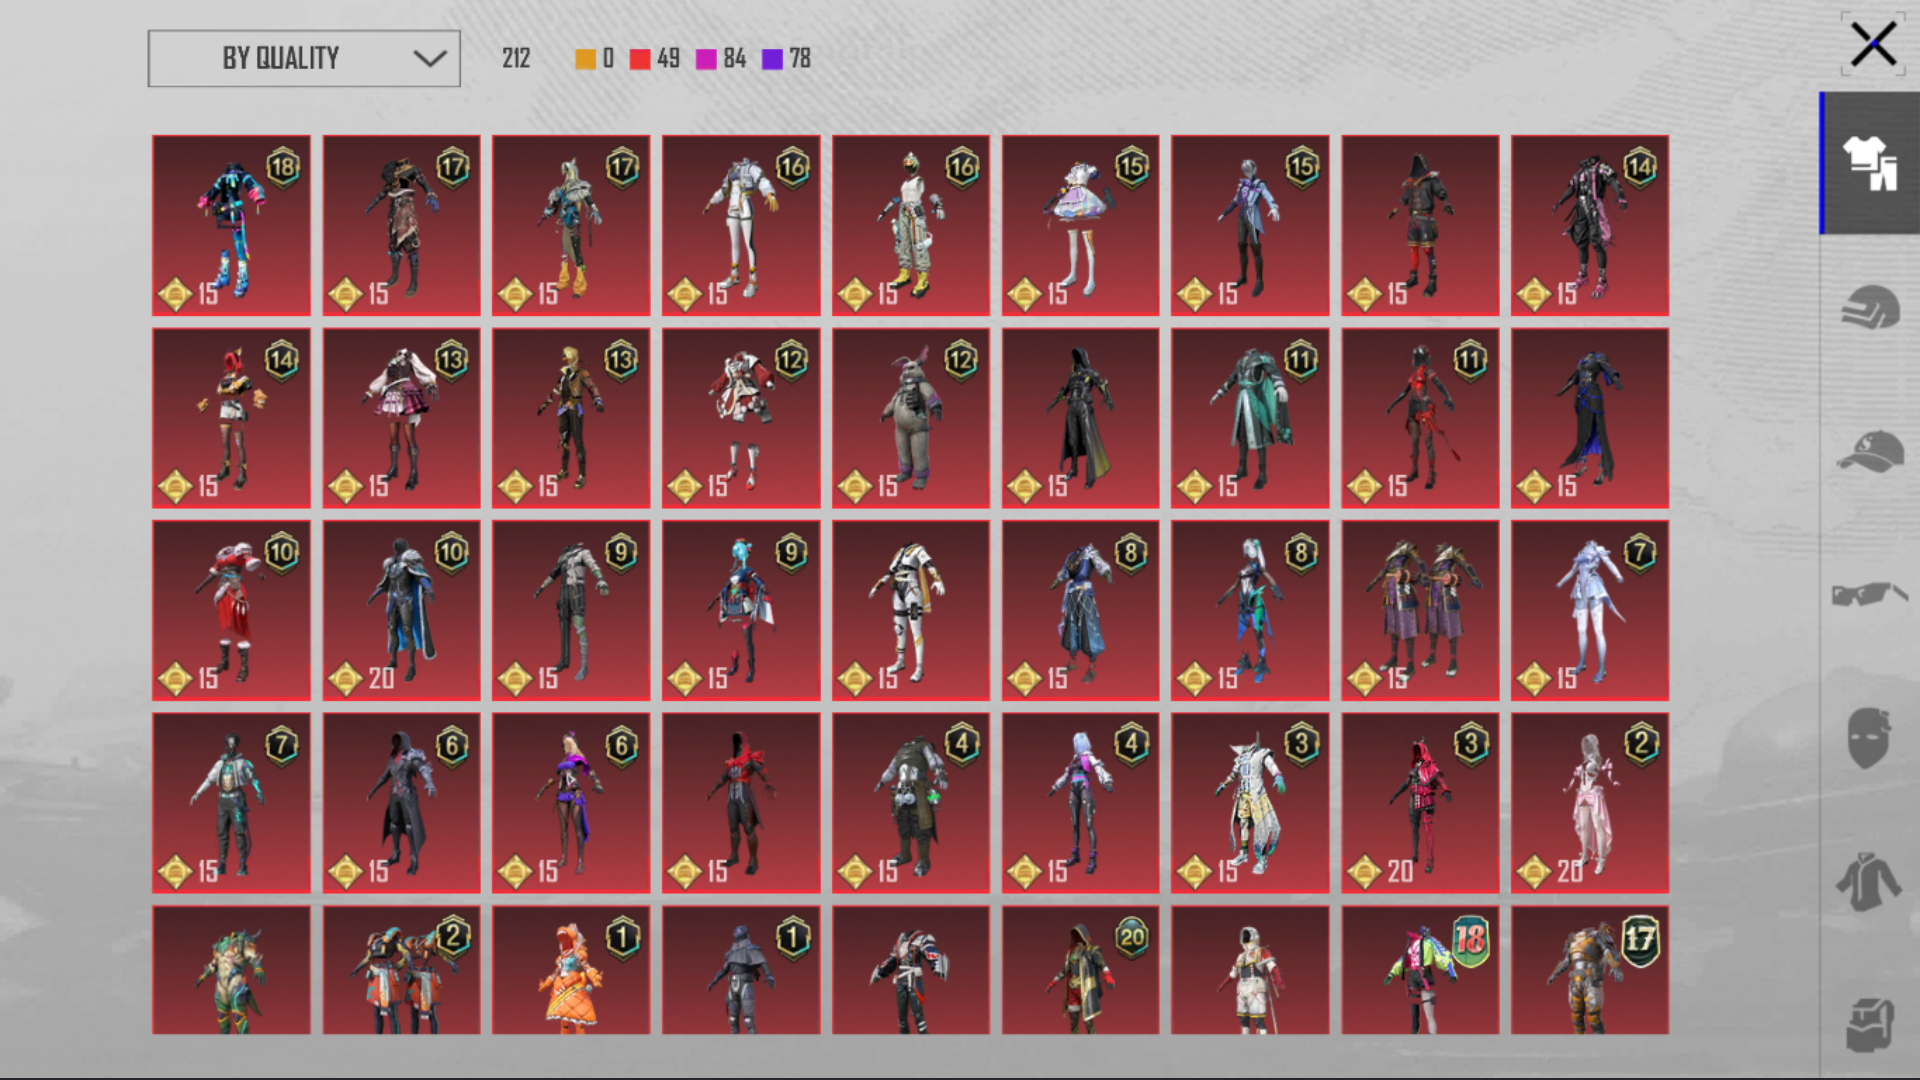Select the blonde purple outfit level 6
1920x1080 pixels.
pyautogui.click(x=571, y=803)
